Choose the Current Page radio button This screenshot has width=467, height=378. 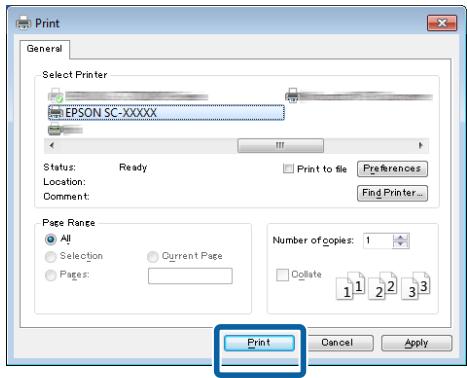point(152,256)
